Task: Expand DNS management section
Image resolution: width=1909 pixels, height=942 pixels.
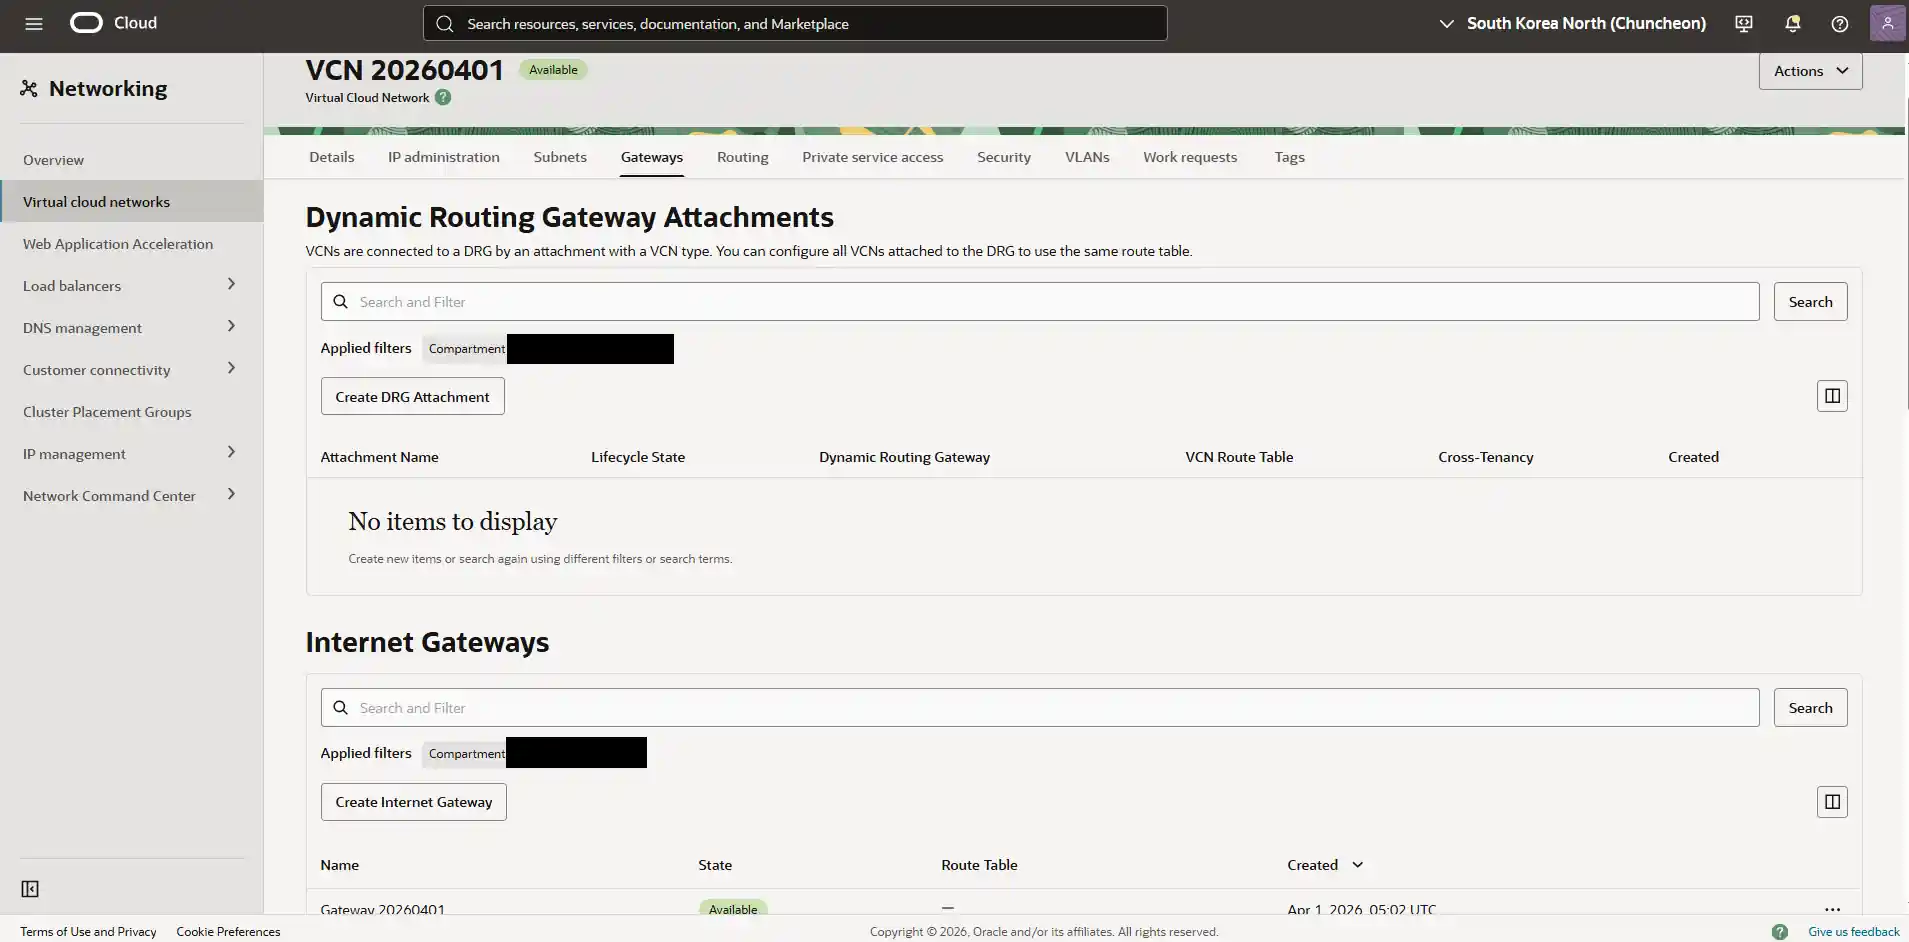Action: point(231,327)
